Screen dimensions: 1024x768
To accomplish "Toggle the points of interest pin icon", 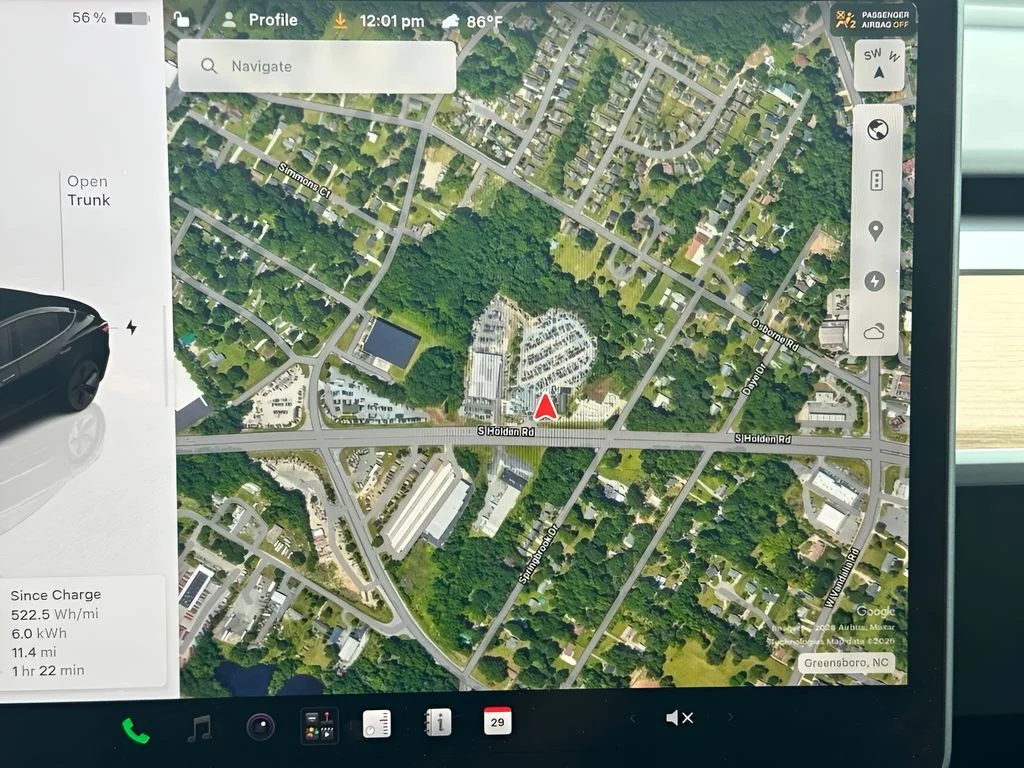I will pos(876,231).
